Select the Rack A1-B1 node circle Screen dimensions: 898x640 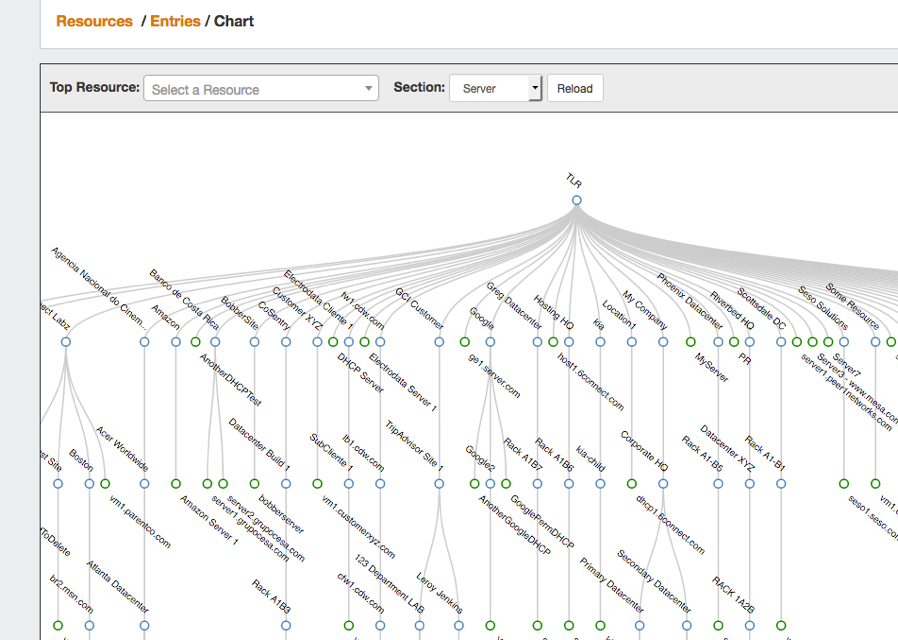781,484
